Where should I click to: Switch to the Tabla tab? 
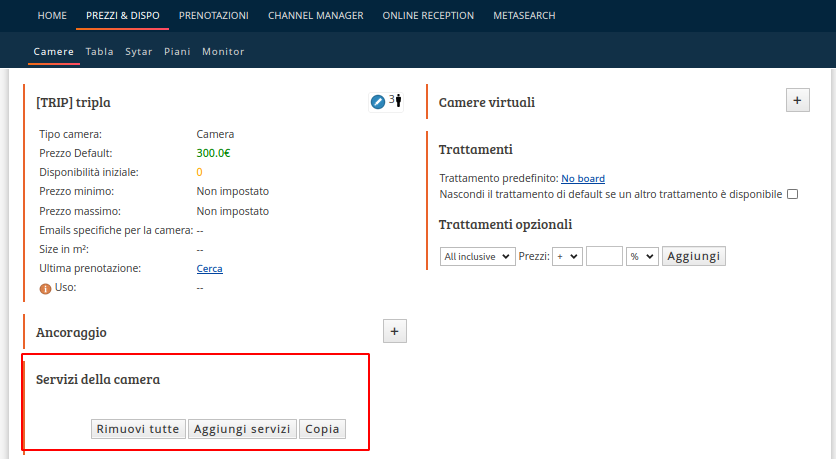point(100,52)
